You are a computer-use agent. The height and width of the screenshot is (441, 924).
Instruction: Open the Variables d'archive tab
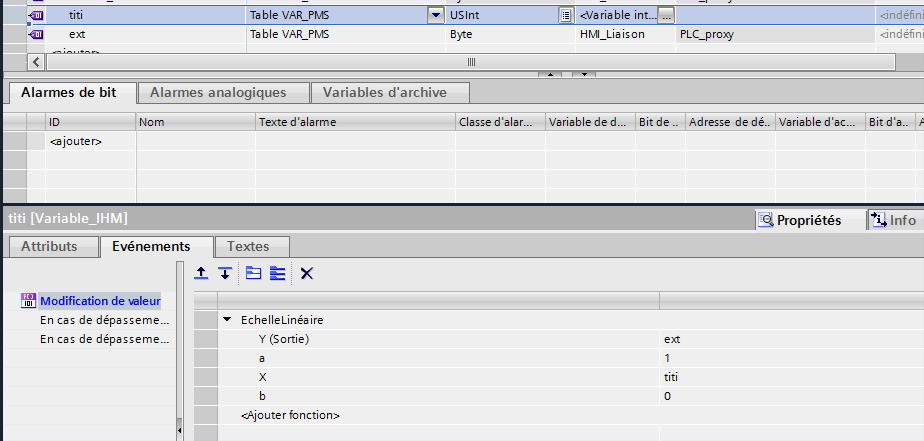(390, 92)
